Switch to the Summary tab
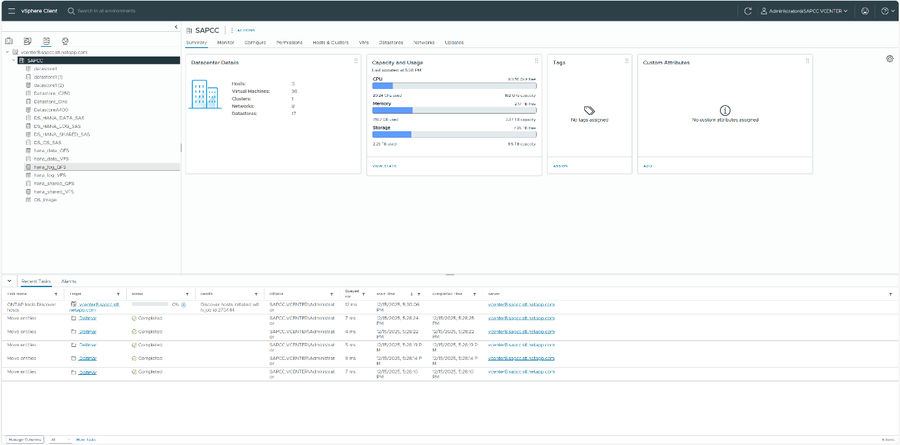 tap(196, 42)
